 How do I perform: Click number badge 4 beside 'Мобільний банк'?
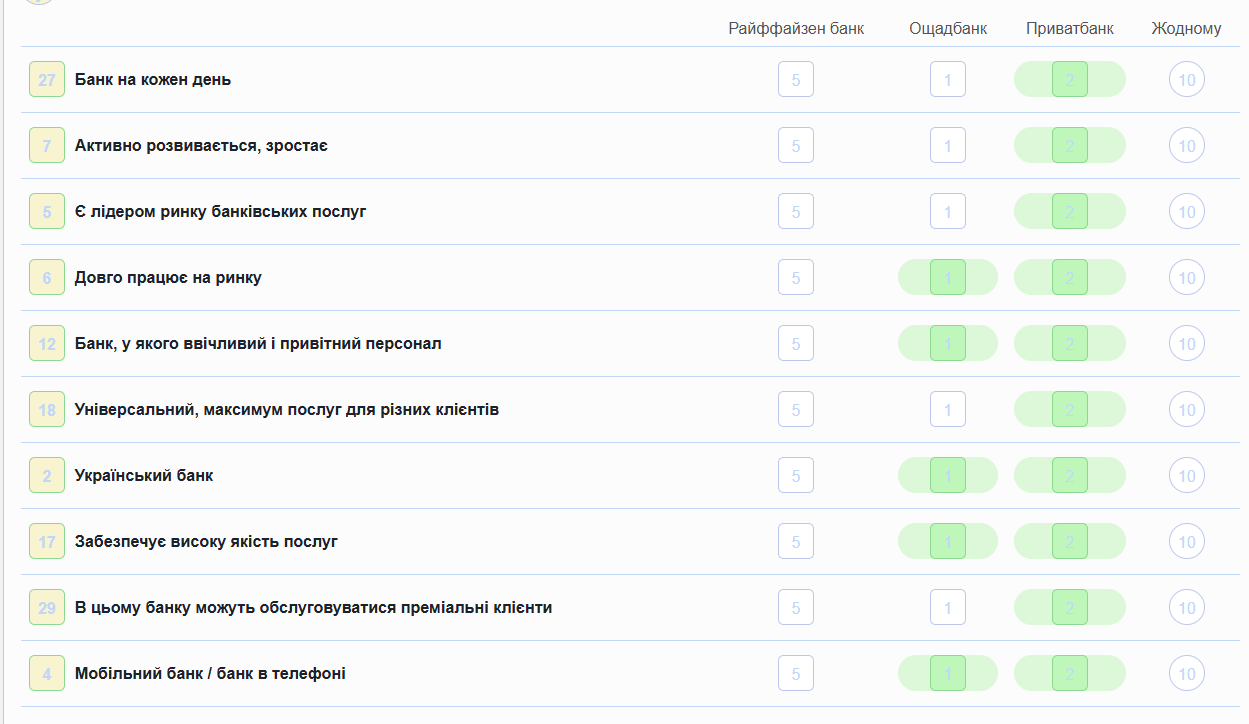(x=47, y=674)
